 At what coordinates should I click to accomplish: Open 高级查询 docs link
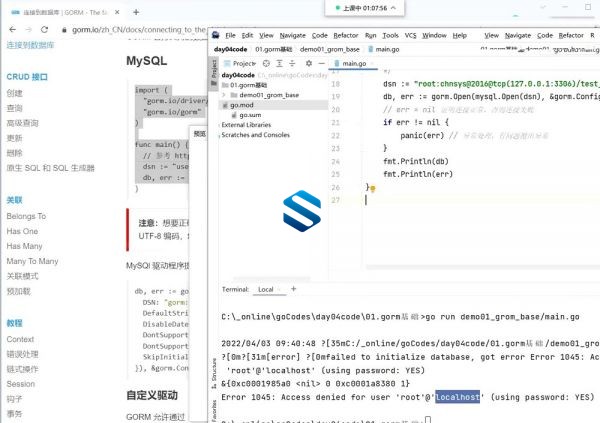tap(23, 123)
